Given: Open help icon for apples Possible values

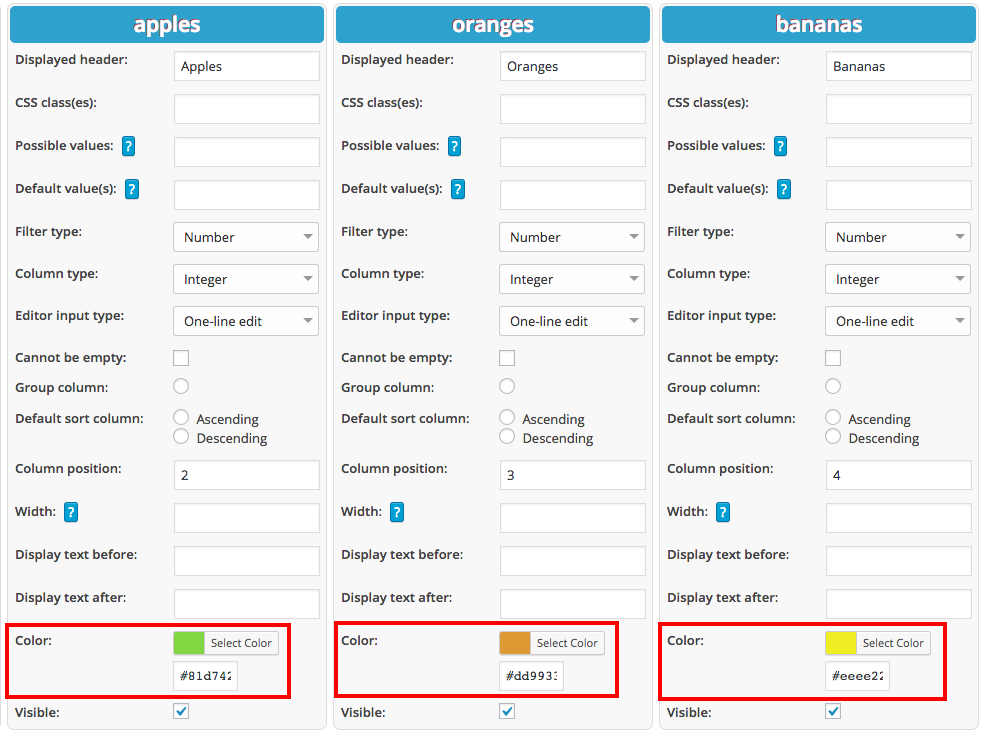Looking at the screenshot, I should [129, 146].
